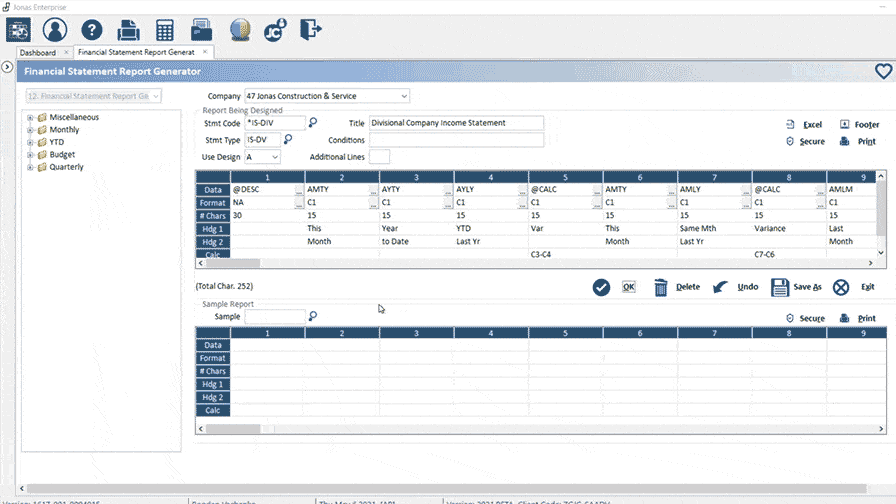Open the ellipsis lookup for @DESC data cell
Viewport: 896px width, 504px height.
point(299,191)
